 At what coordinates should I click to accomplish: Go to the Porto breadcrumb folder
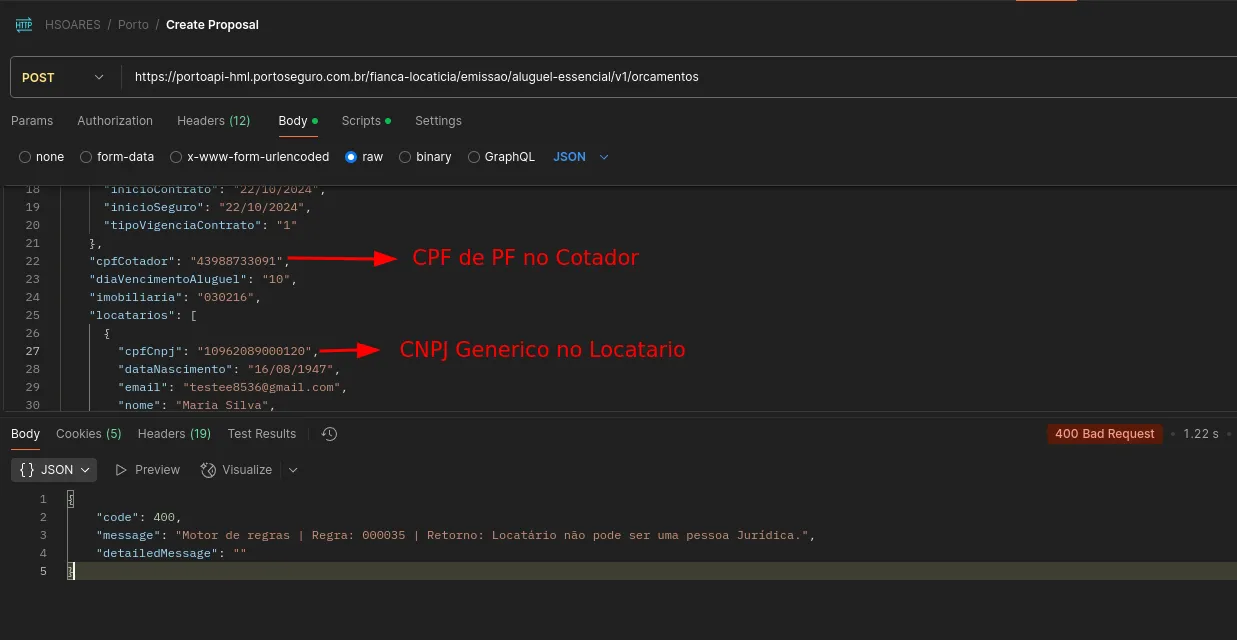click(x=133, y=25)
